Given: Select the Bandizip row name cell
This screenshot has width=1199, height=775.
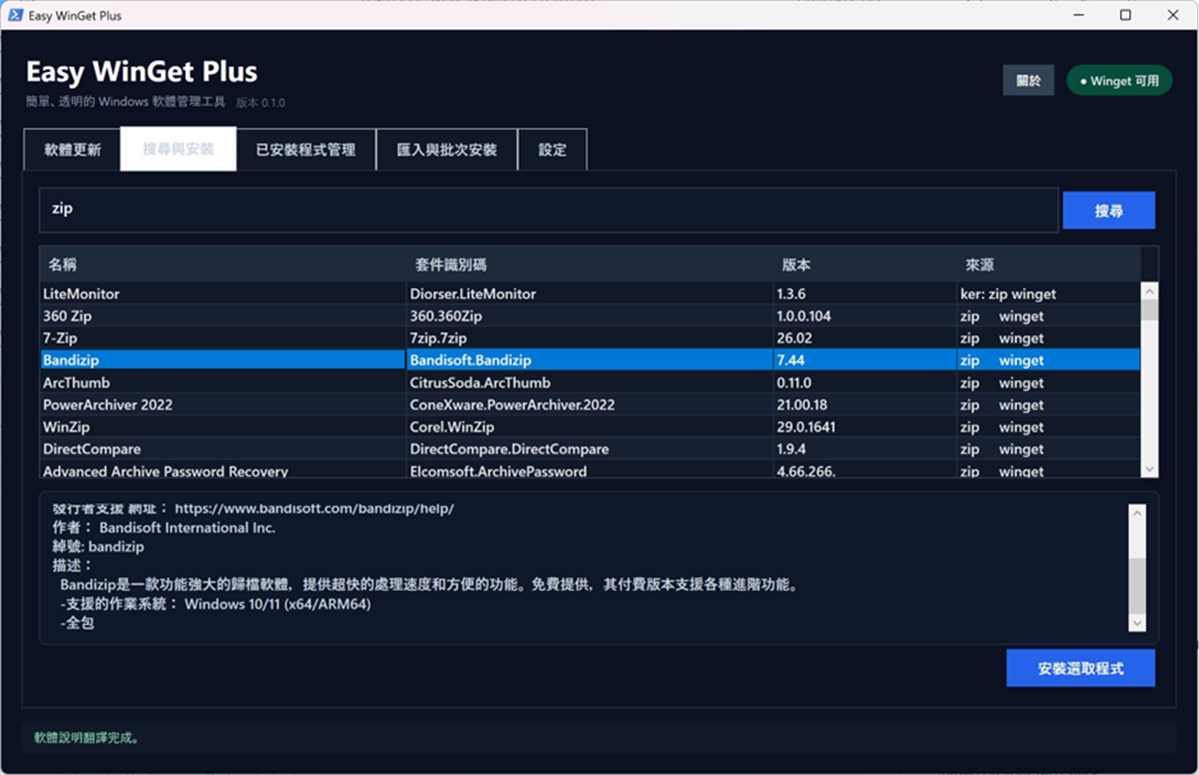Looking at the screenshot, I should click(x=223, y=360).
